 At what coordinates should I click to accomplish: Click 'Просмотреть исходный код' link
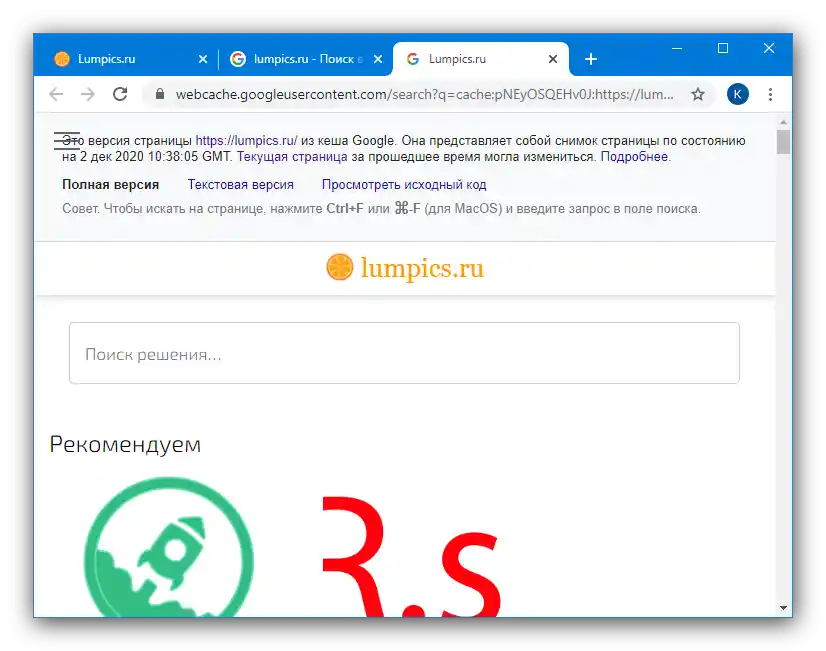click(404, 185)
